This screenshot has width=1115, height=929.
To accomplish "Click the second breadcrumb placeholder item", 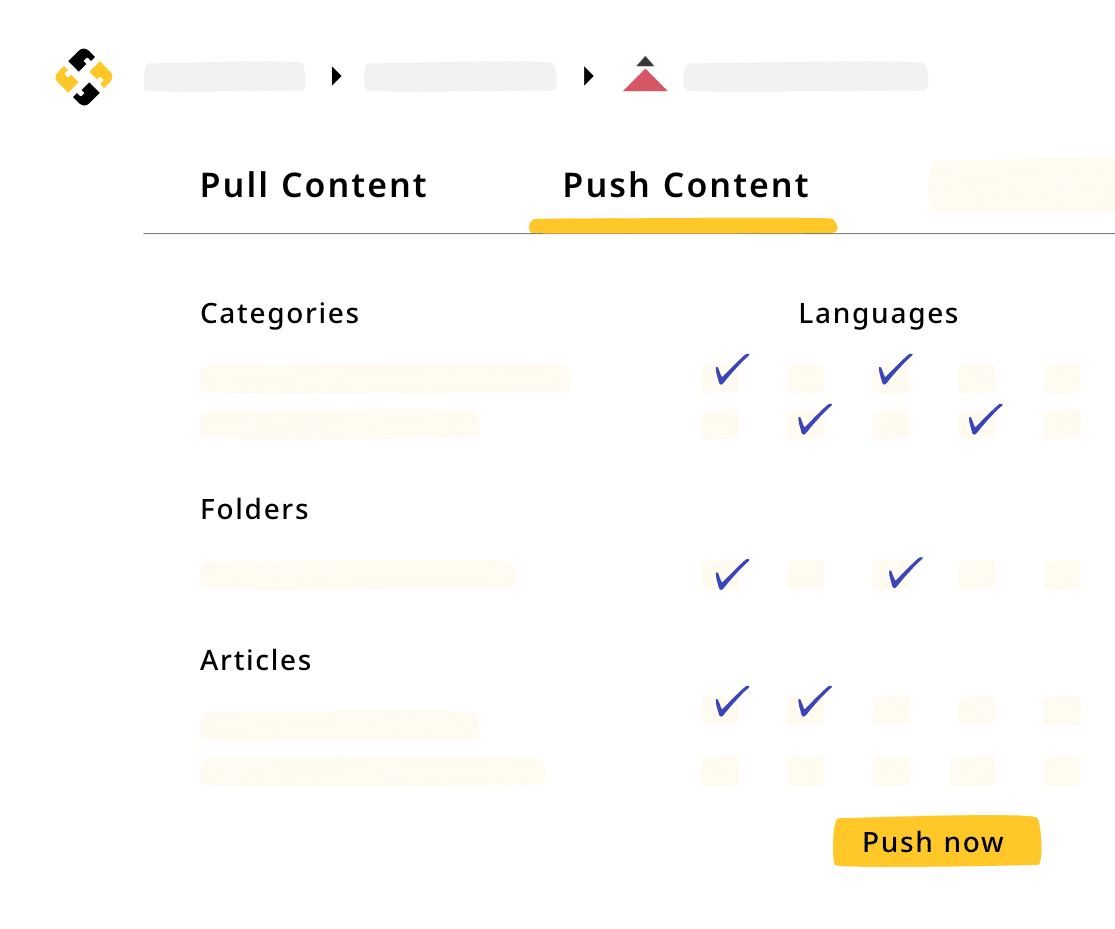I will tap(460, 77).
